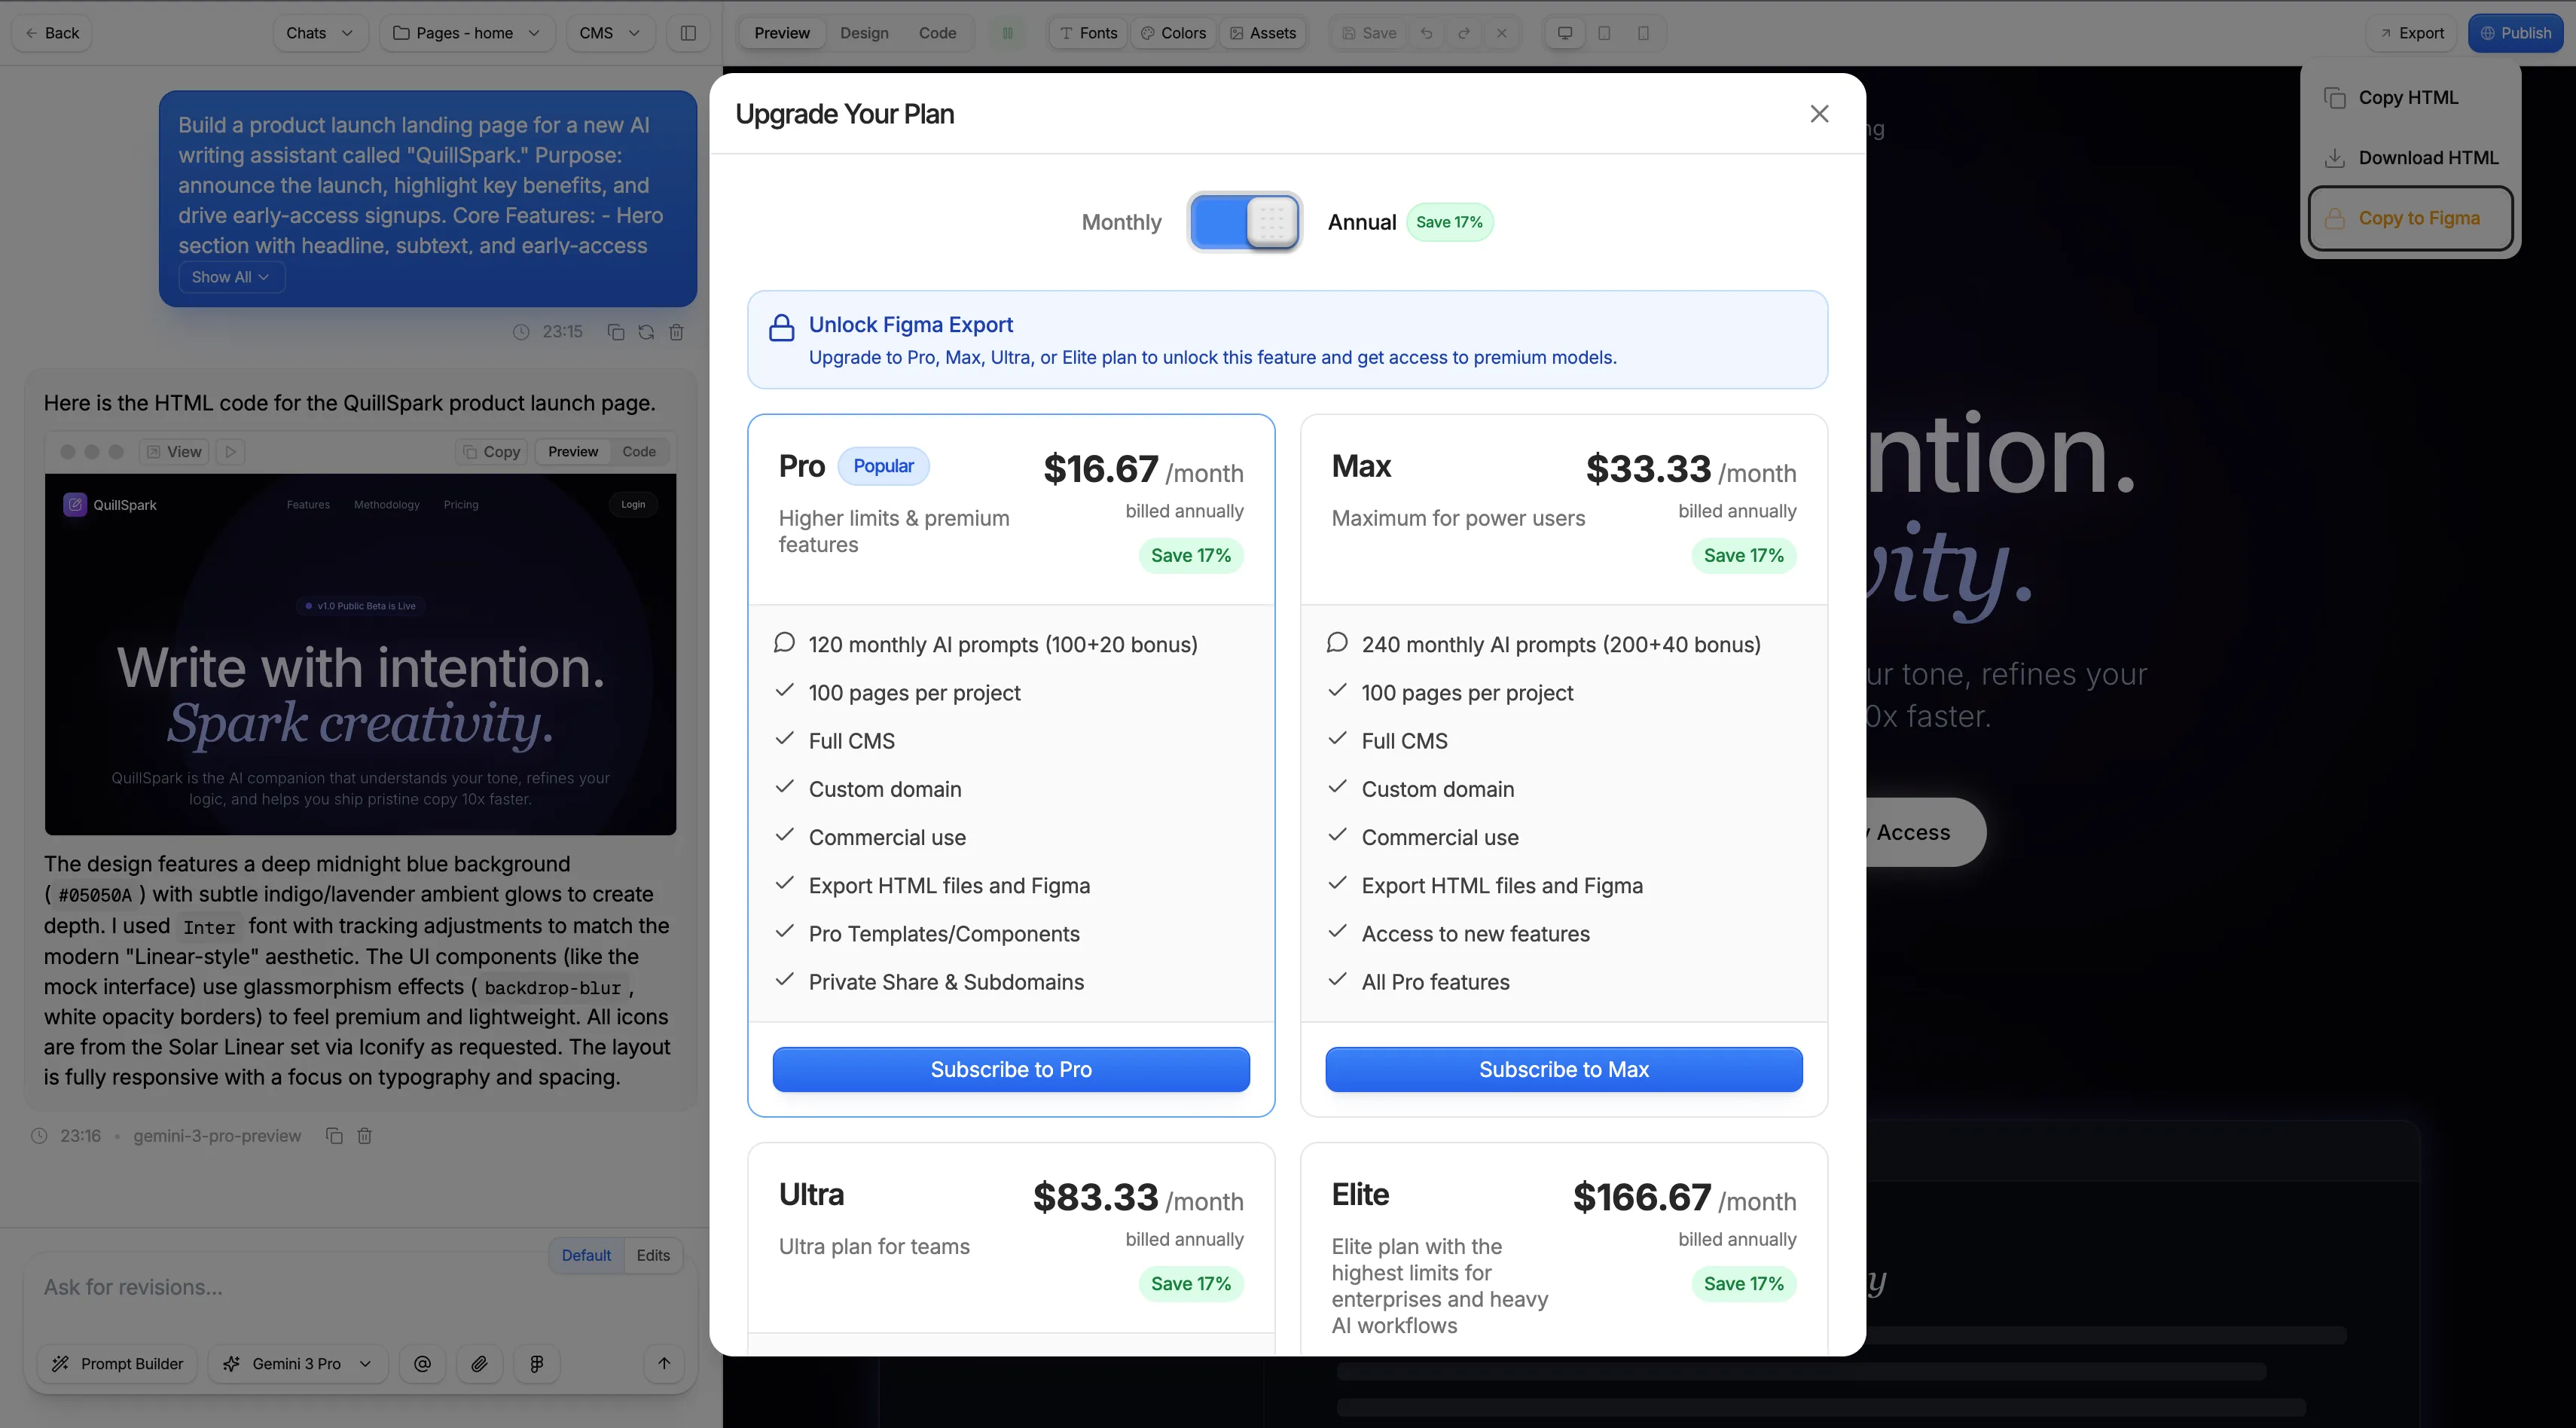
Task: Open the Gemini 3 Pro model selector
Action: tap(297, 1364)
